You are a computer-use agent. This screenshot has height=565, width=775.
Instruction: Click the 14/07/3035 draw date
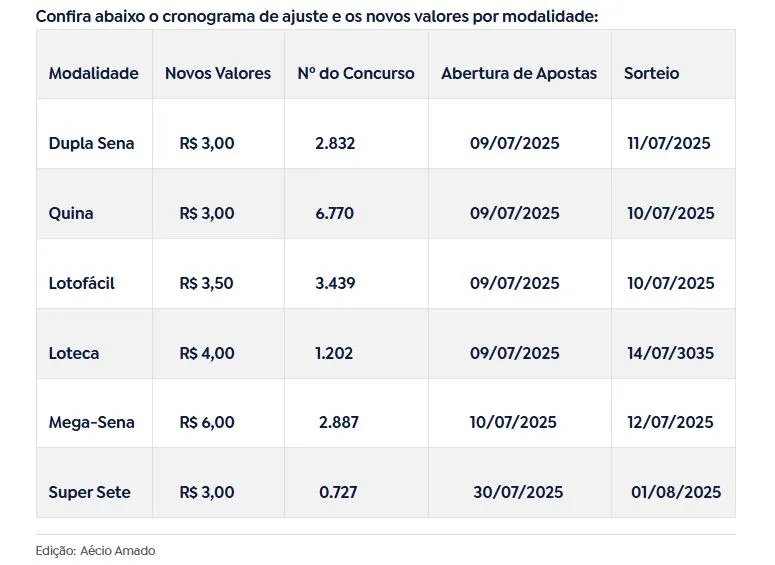click(671, 353)
